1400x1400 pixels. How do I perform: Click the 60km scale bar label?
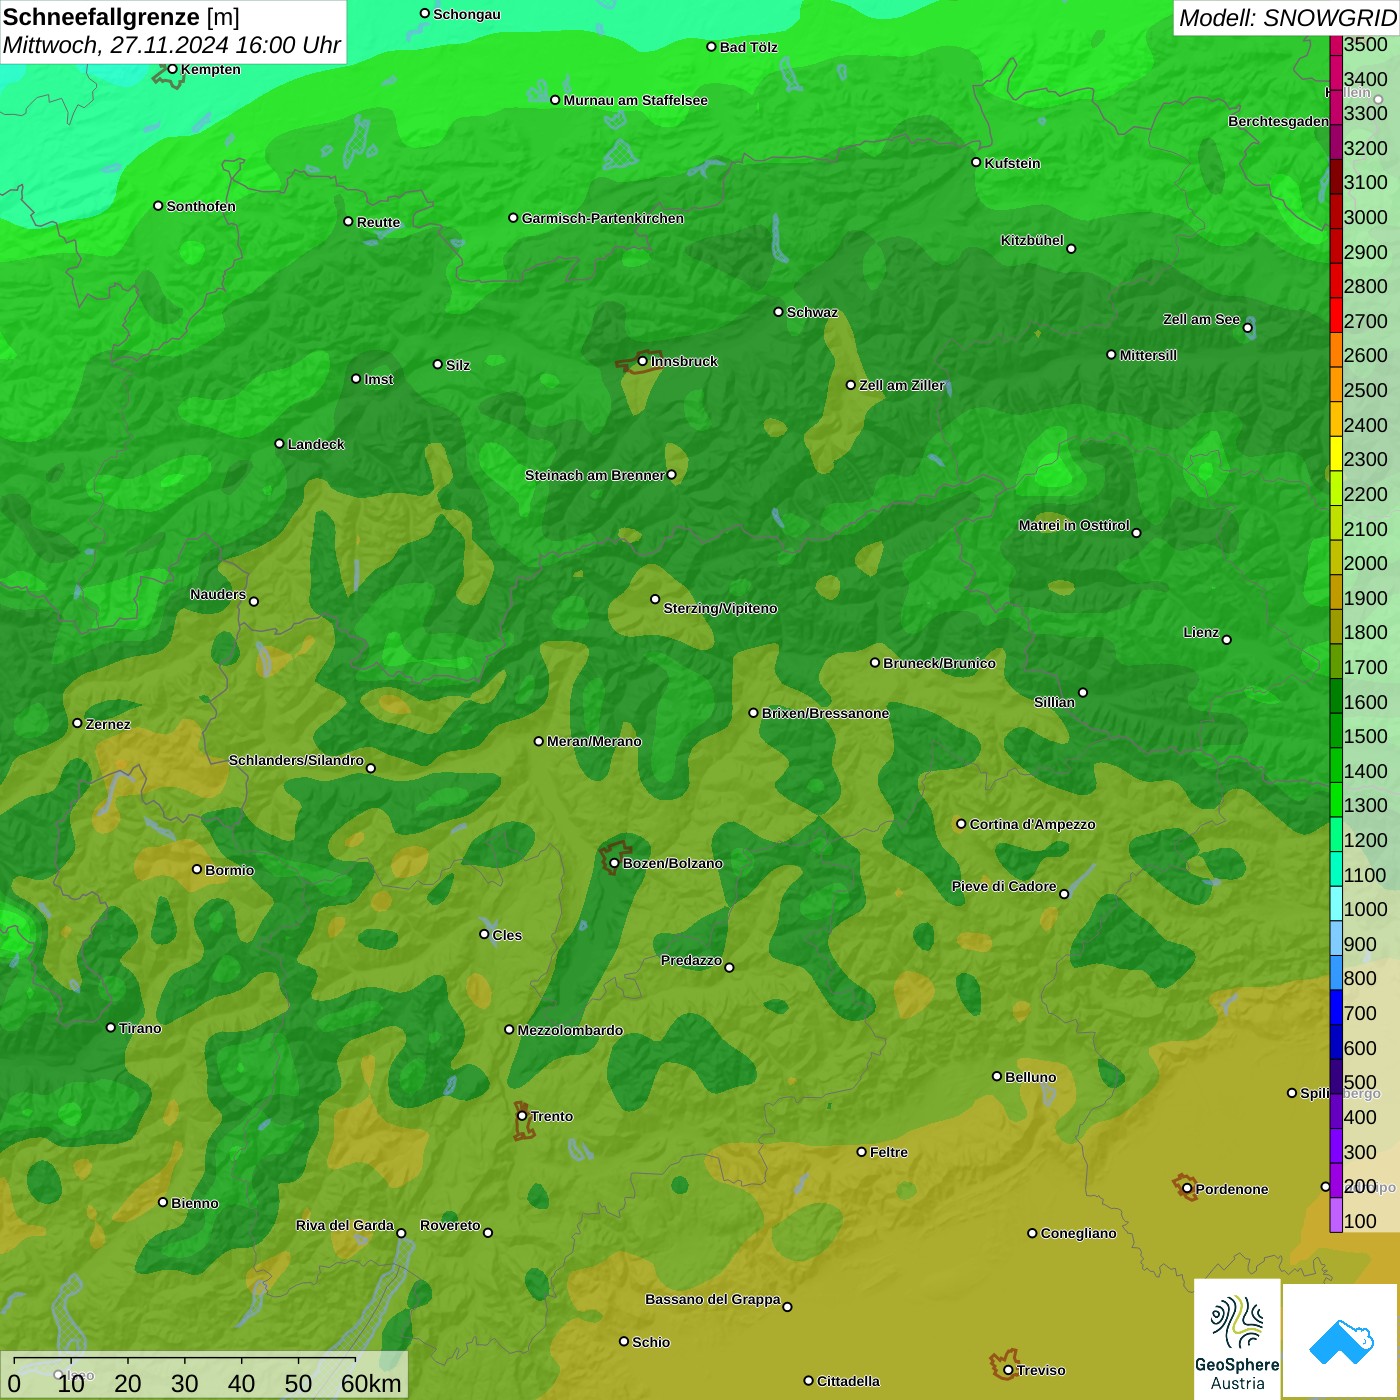(x=371, y=1384)
